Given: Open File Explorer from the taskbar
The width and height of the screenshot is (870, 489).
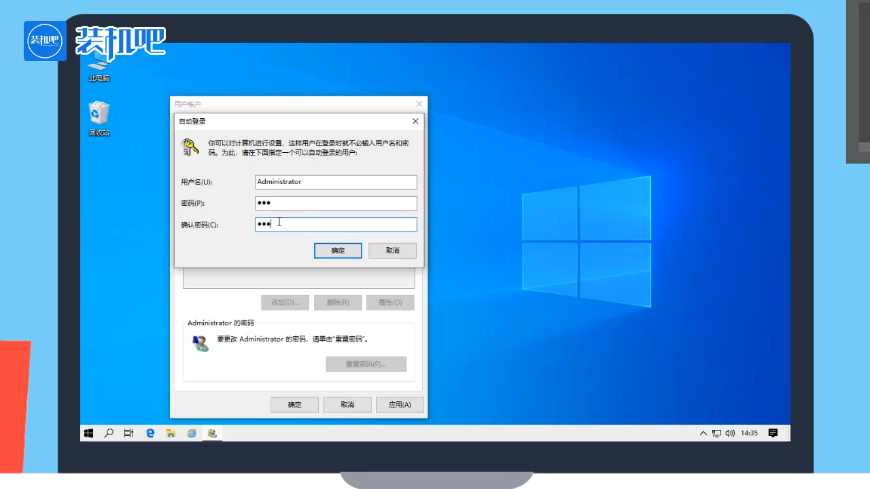Looking at the screenshot, I should [171, 433].
